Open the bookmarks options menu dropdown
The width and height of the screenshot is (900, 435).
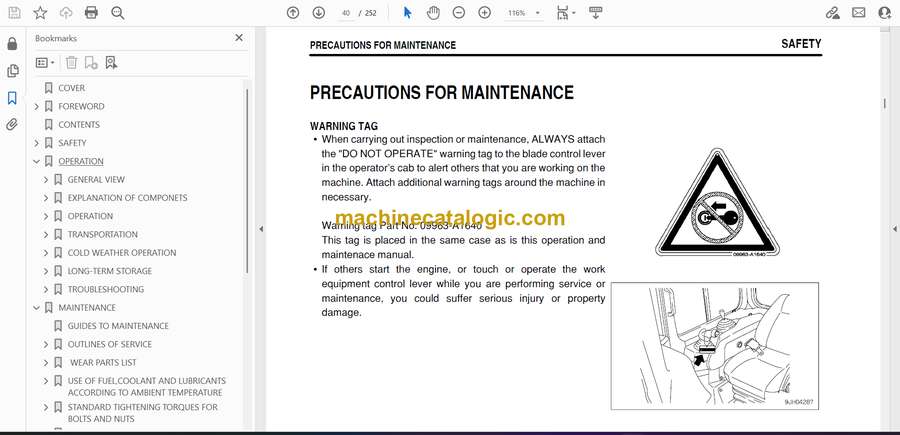45,63
